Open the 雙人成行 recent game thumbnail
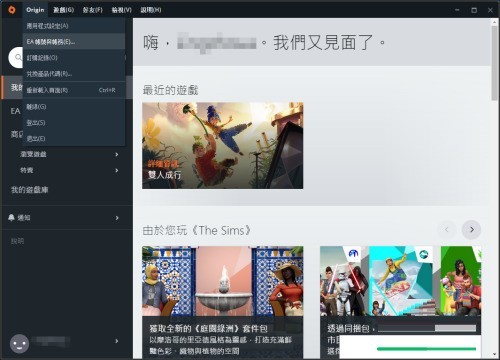 click(x=223, y=145)
